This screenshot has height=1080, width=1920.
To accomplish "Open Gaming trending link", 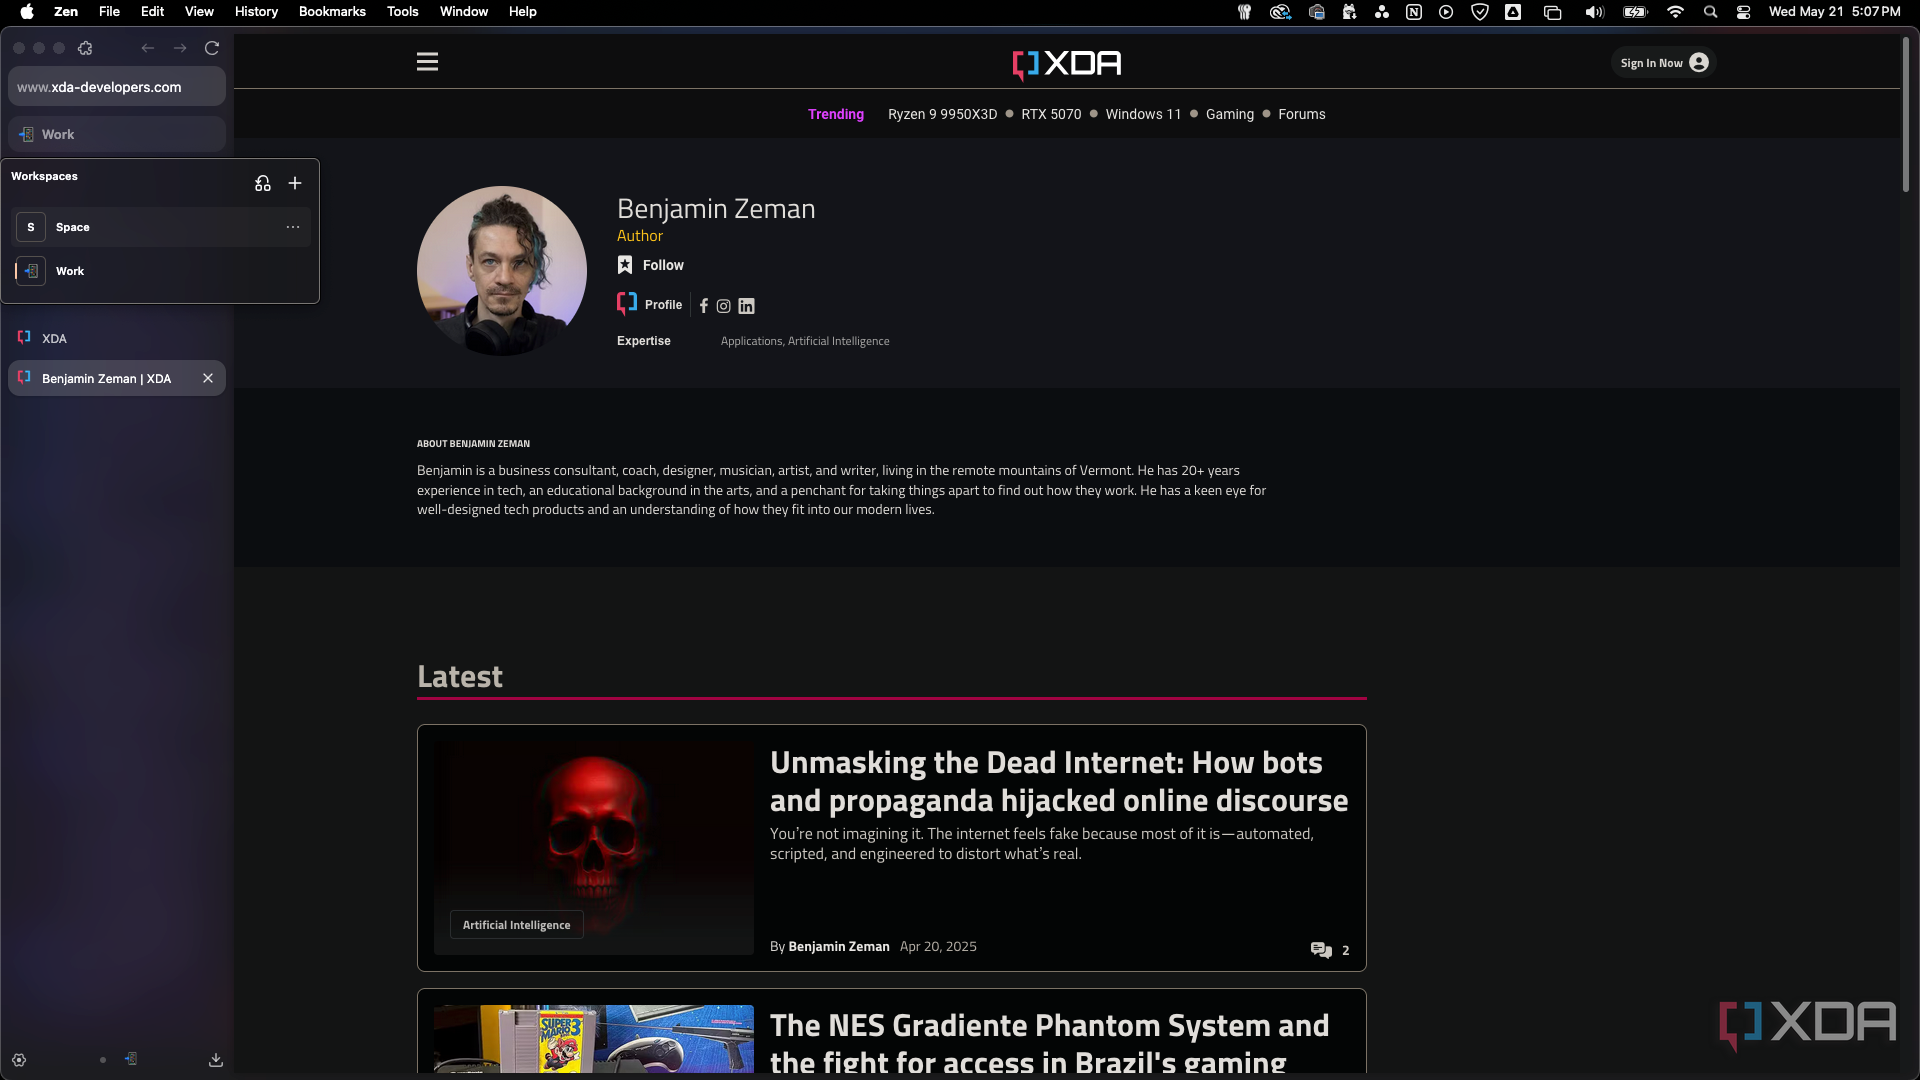I will [1229, 114].
